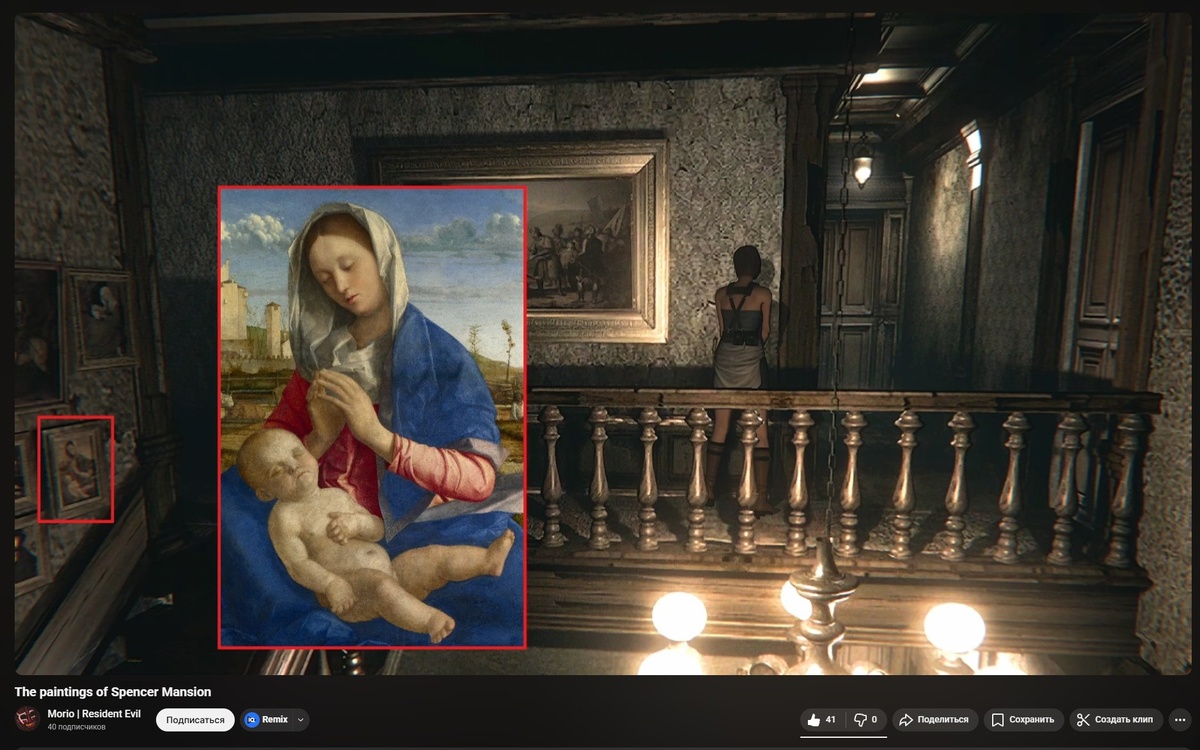Open the Morio | Resident Evil channel link
The image size is (1200, 750).
pos(94,714)
